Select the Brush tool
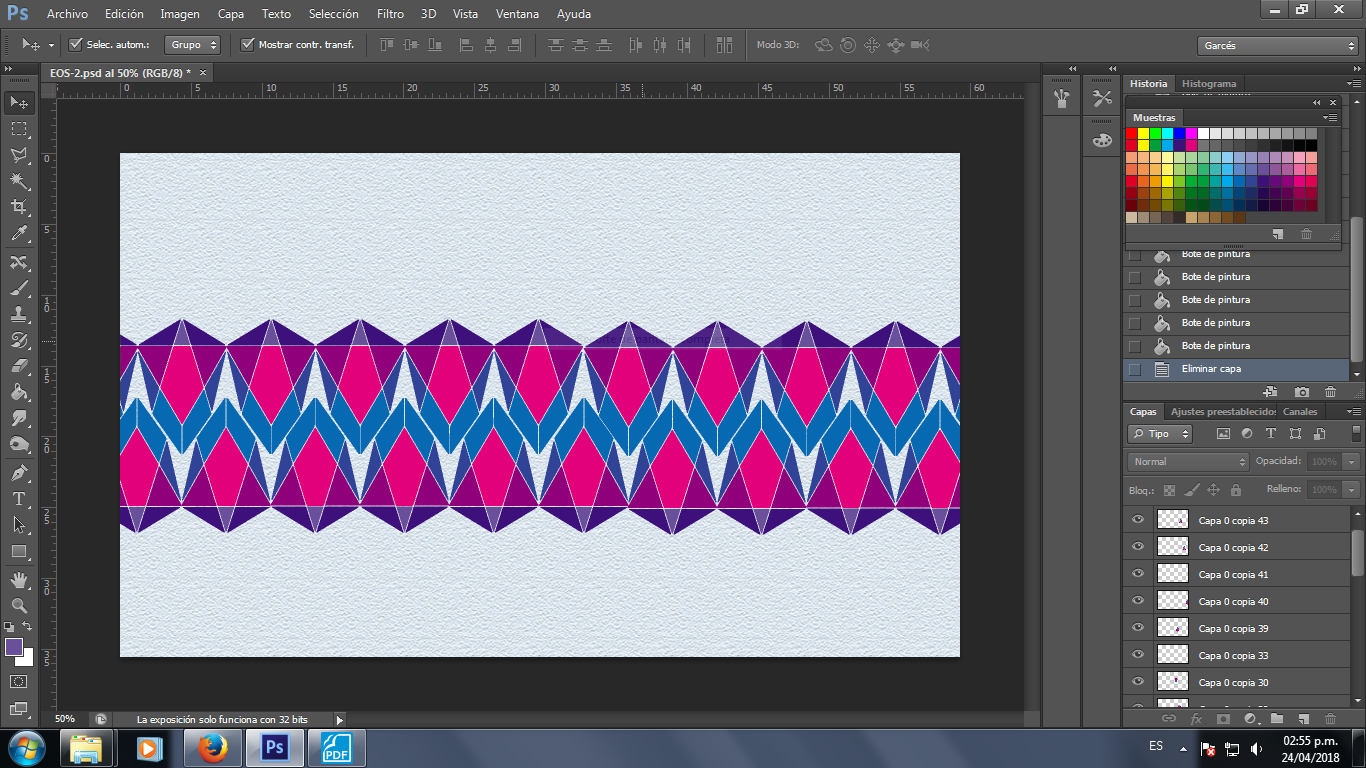Viewport: 1366px width, 768px height. 19,288
